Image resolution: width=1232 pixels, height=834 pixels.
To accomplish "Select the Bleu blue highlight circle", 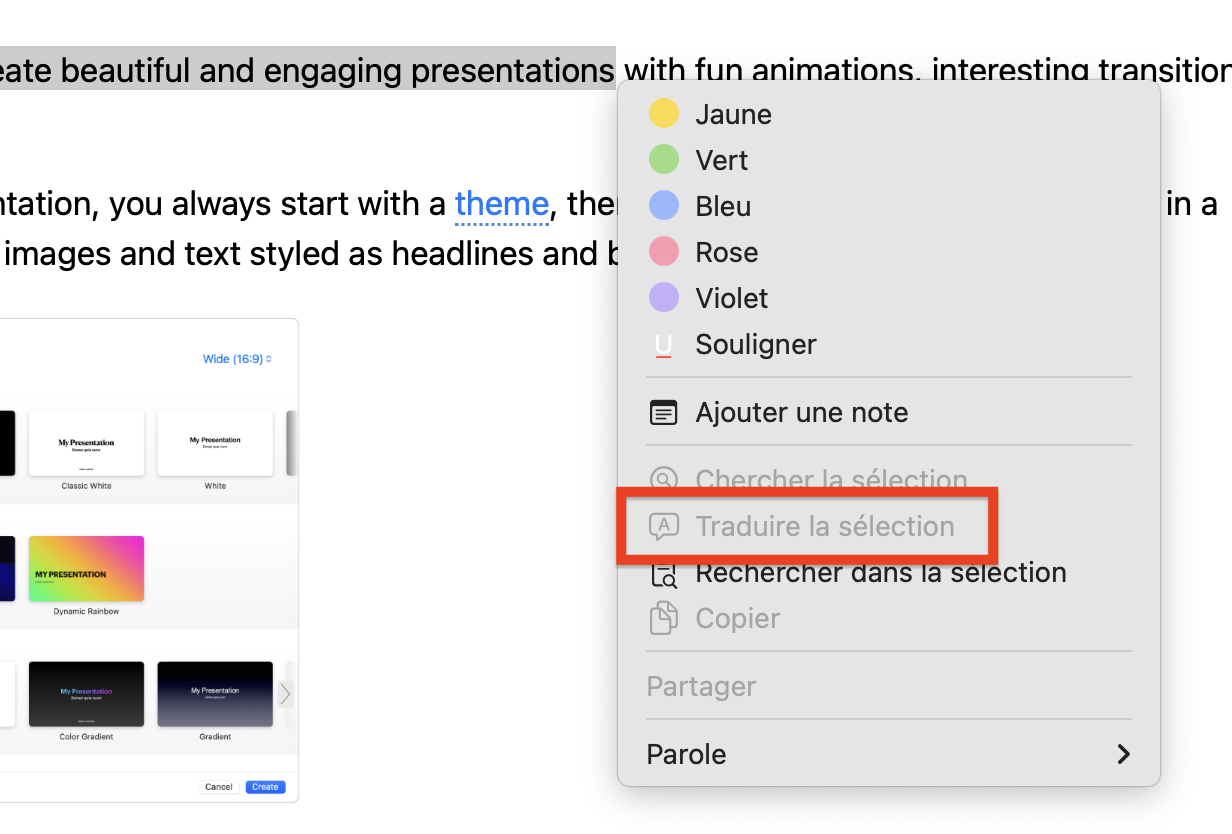I will point(664,206).
